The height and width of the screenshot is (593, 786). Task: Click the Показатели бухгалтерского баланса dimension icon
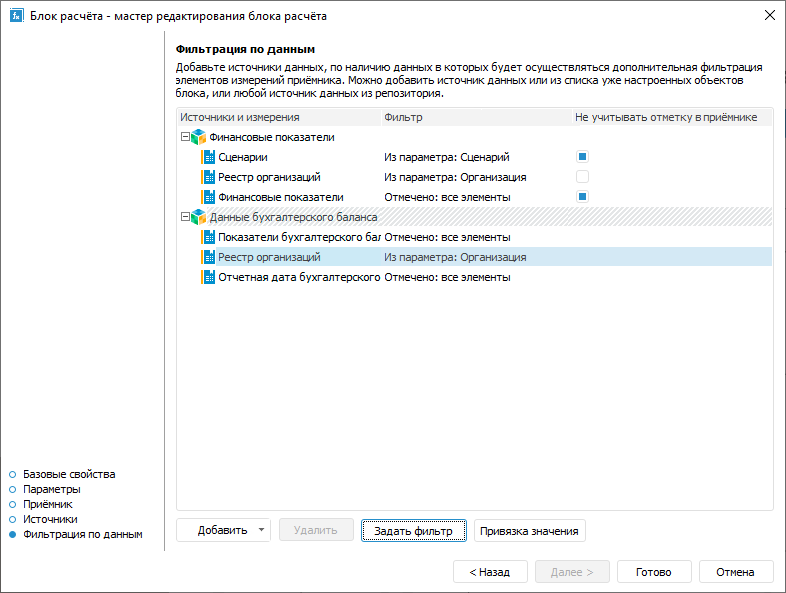209,237
